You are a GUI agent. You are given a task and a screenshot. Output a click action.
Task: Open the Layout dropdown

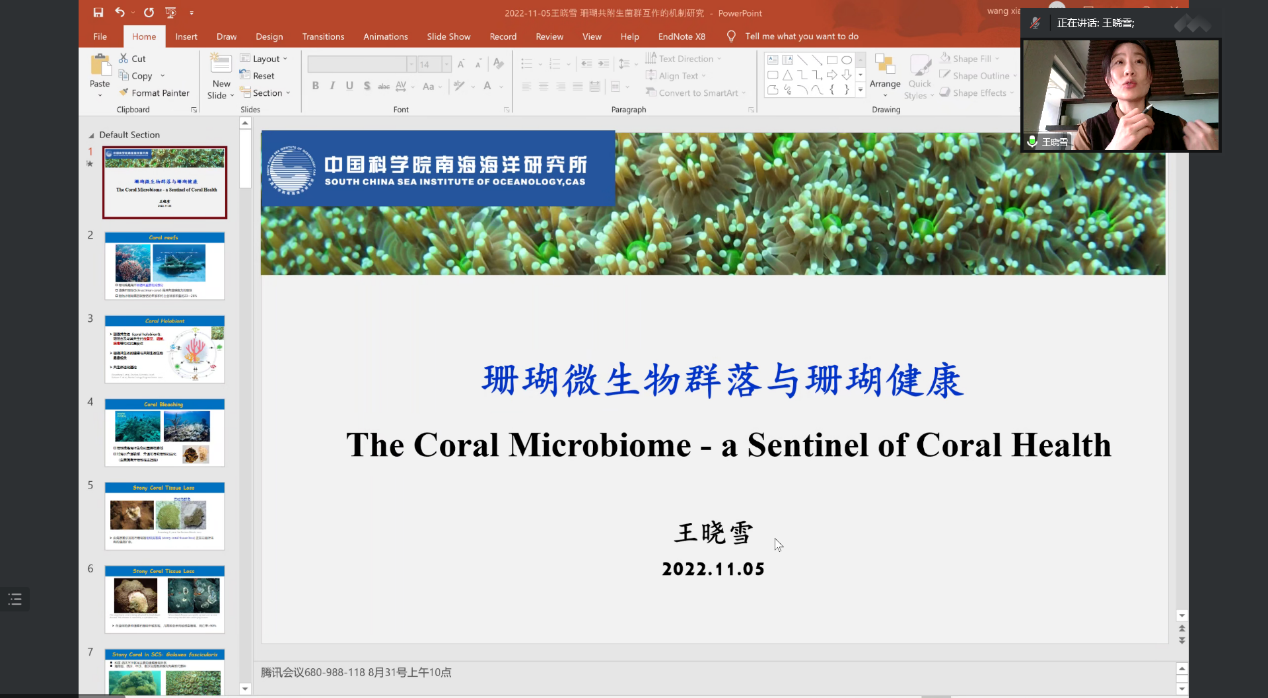point(264,59)
